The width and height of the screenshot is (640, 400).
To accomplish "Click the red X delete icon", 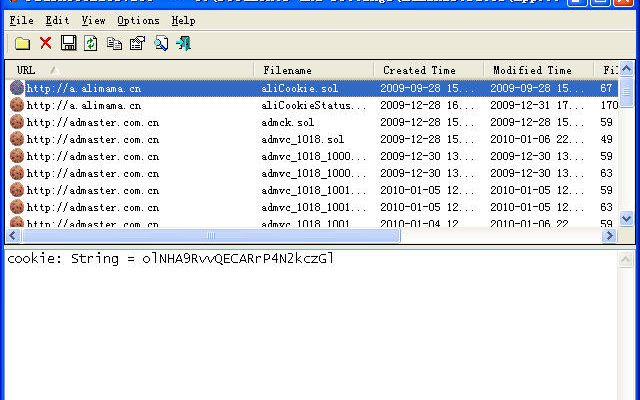I will pyautogui.click(x=46, y=43).
